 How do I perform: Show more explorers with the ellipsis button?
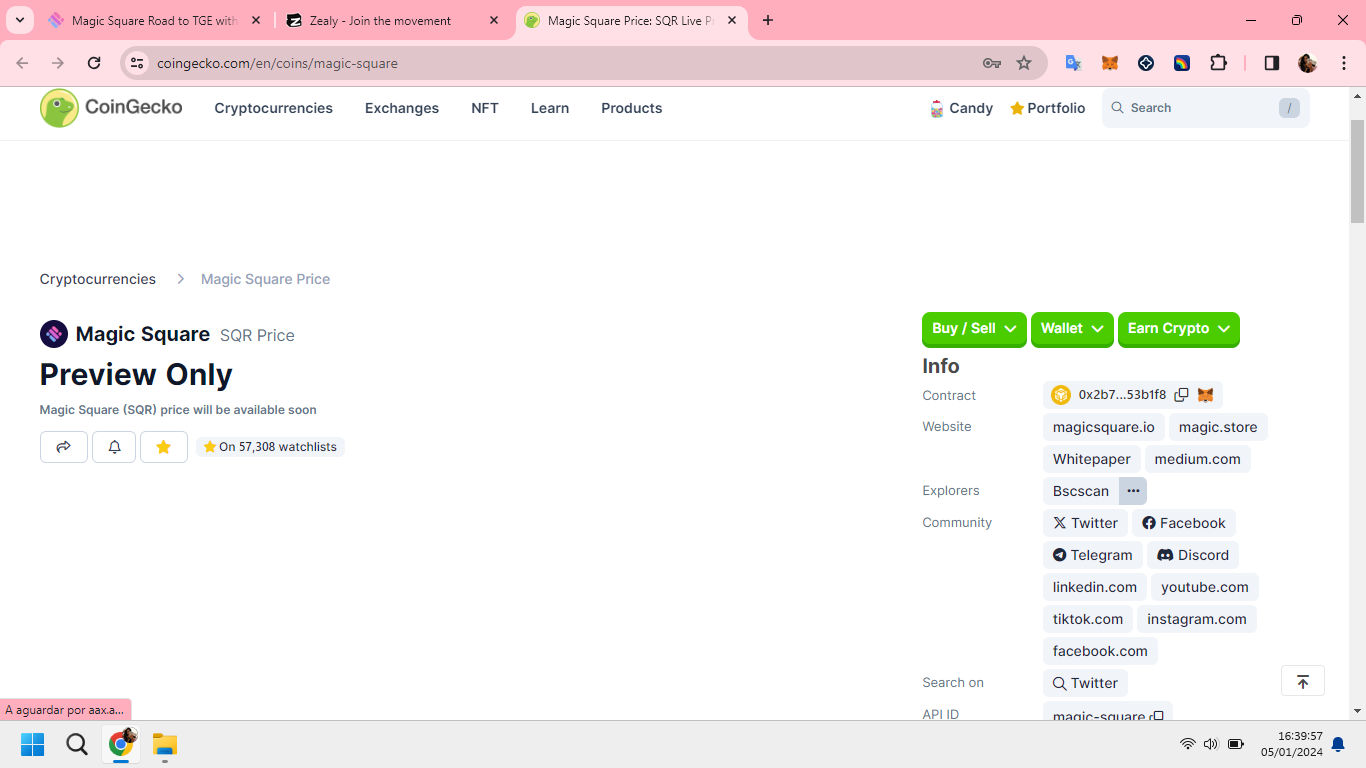(1133, 491)
